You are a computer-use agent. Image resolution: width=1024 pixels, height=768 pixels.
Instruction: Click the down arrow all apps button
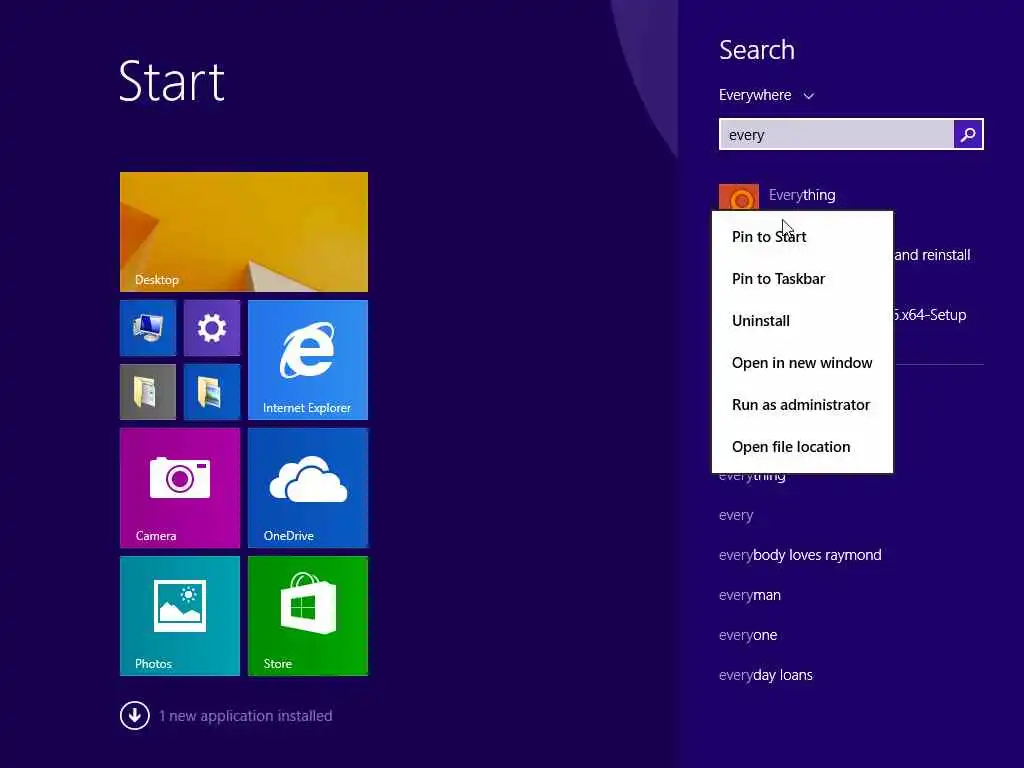coord(135,715)
